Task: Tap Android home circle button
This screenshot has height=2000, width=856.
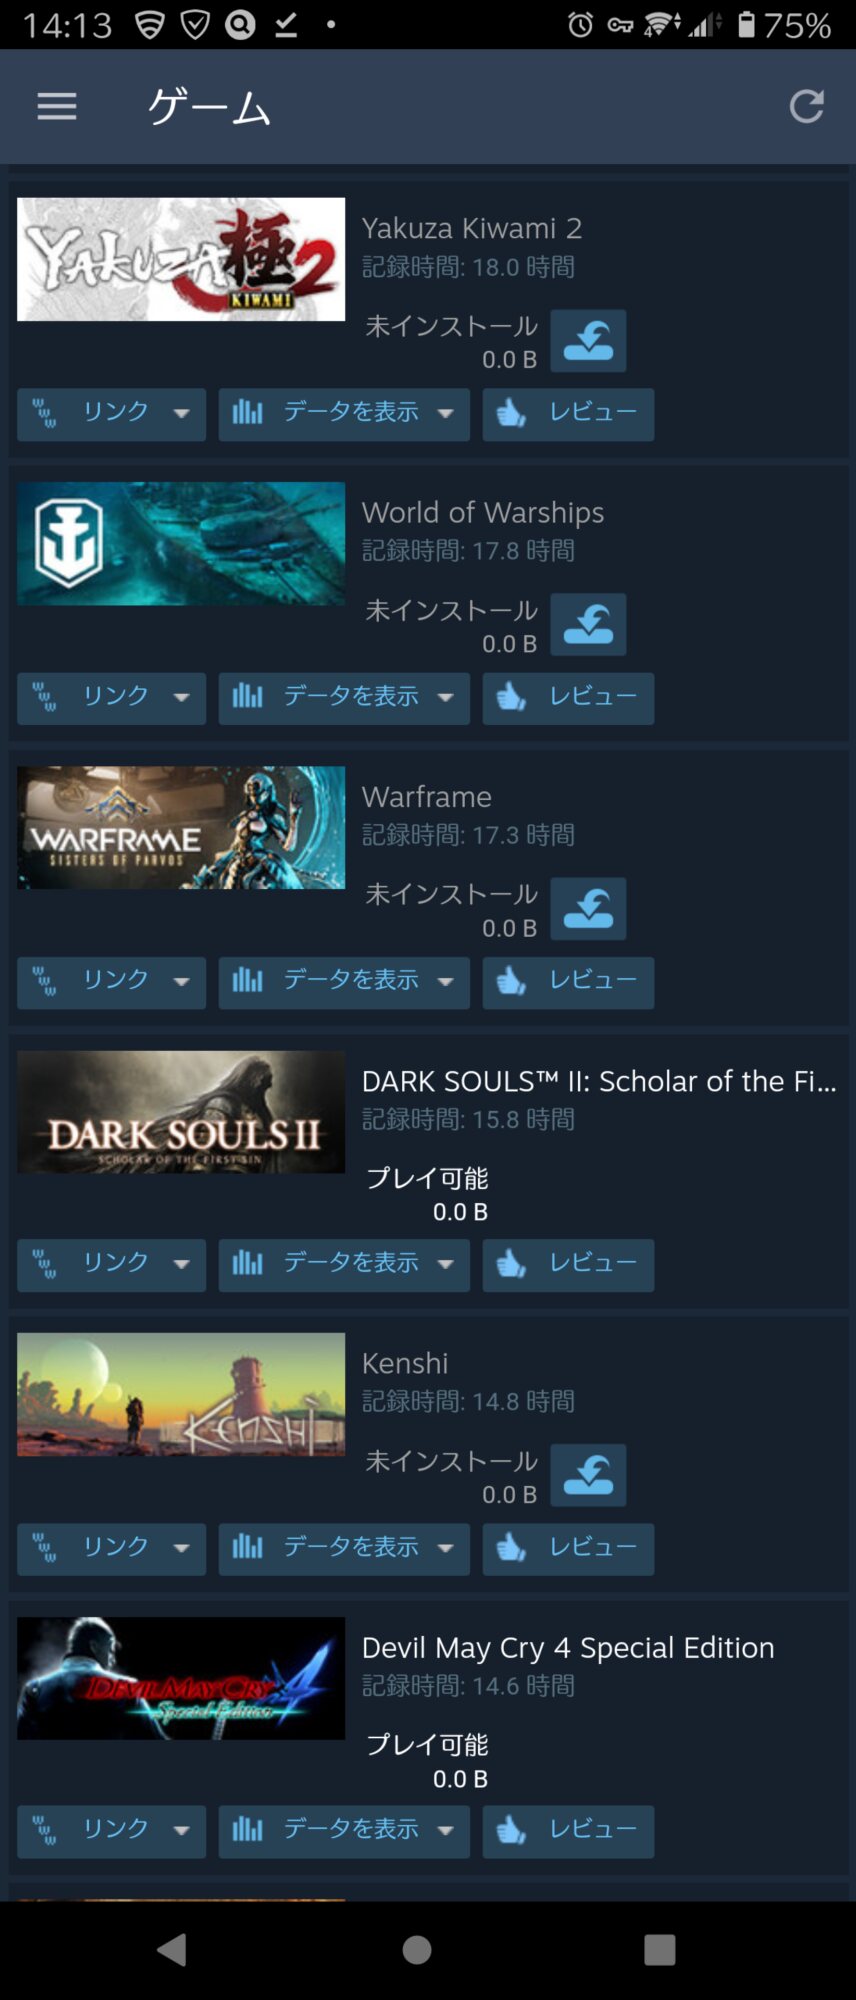Action: 417,1949
